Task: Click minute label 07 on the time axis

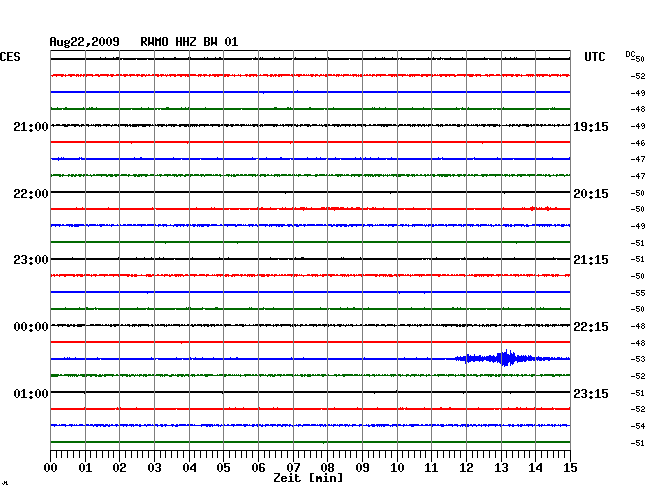Action: tap(293, 468)
